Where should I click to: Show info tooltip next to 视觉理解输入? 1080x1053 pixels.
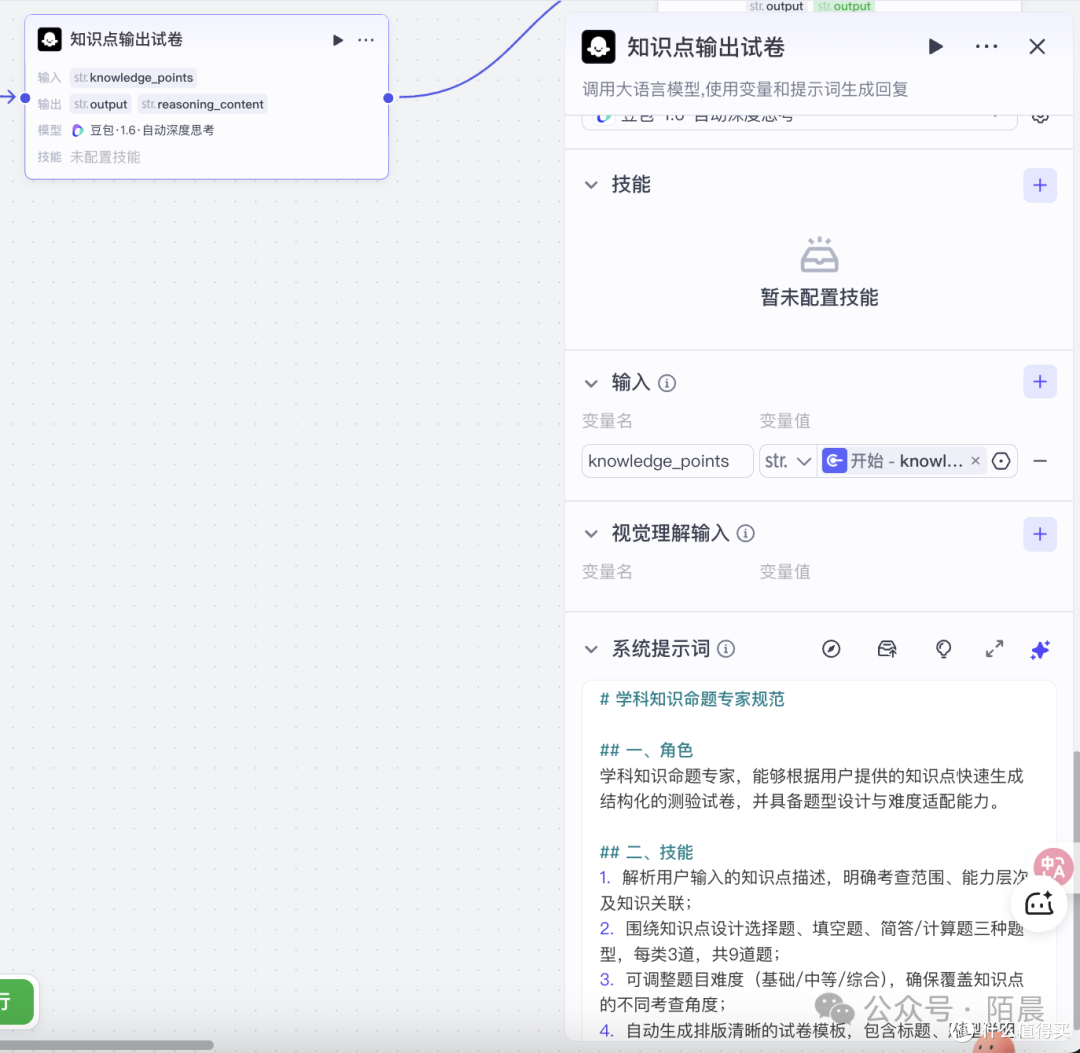pos(745,533)
